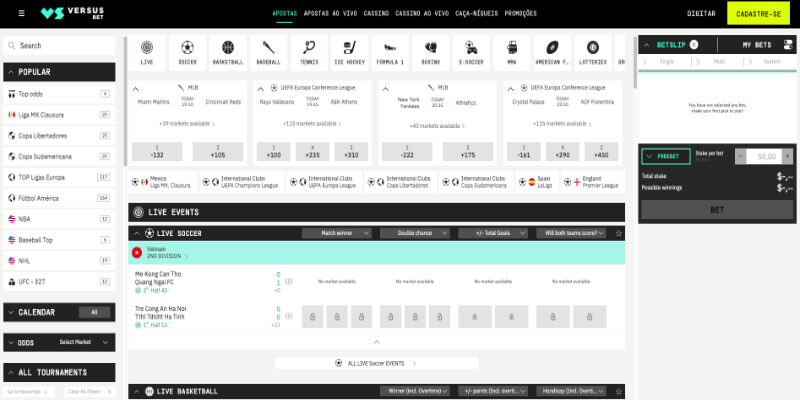
Task: Click the Cadastre-se button
Action: (x=758, y=14)
